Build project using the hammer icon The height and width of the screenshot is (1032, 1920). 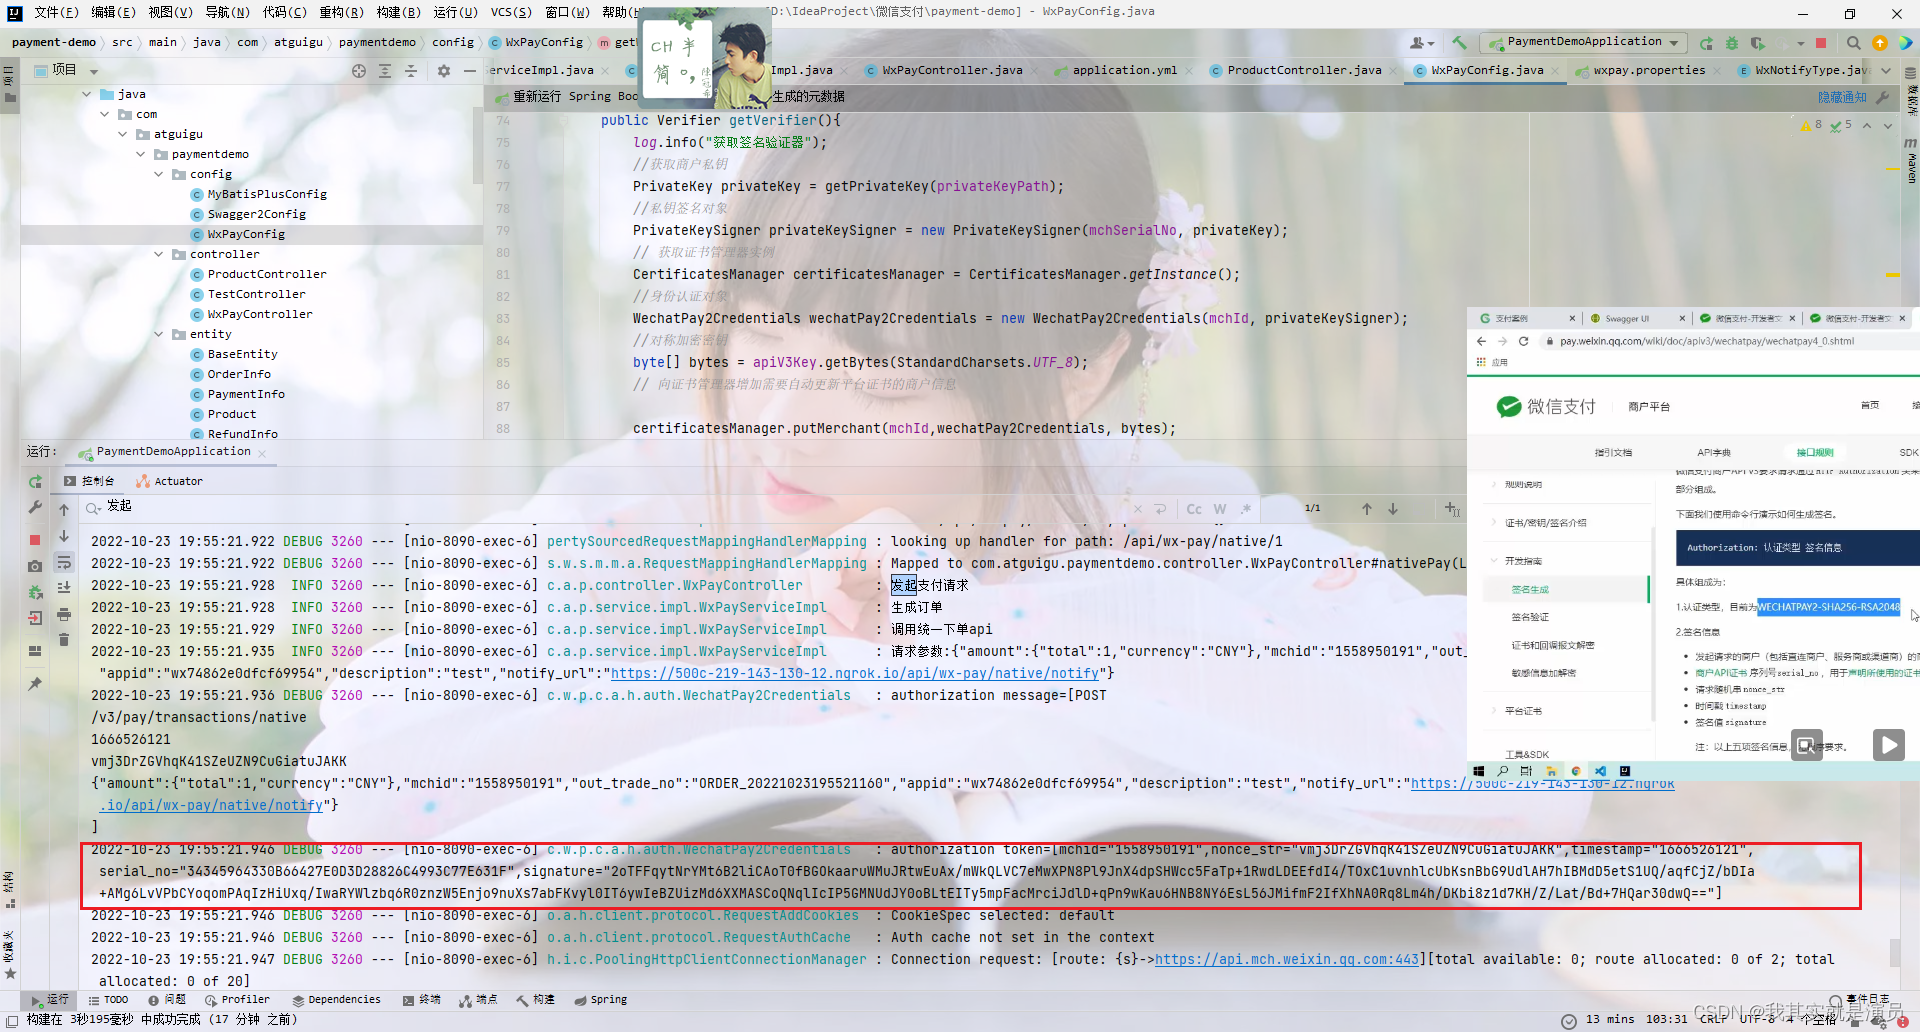pyautogui.click(x=1460, y=43)
